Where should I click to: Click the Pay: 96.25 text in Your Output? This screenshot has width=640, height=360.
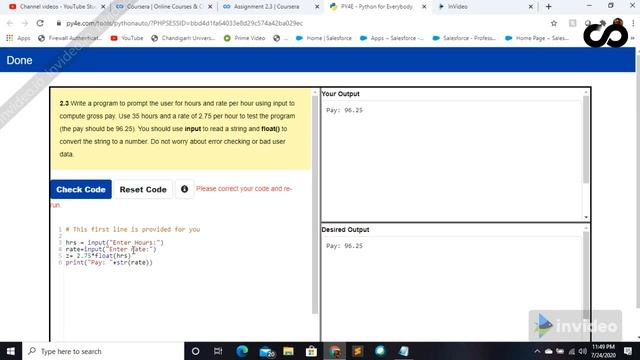344,110
